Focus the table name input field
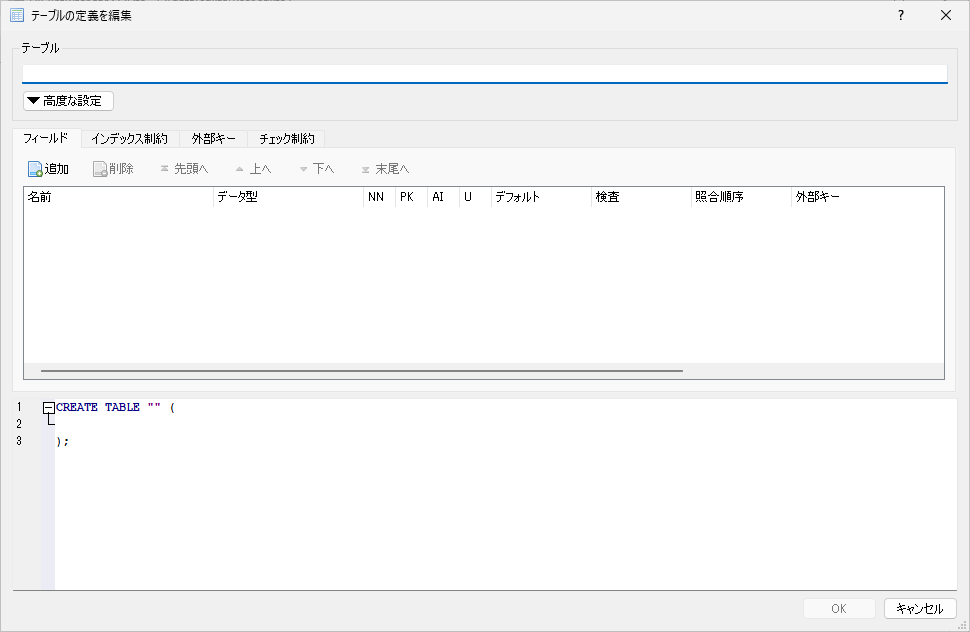Viewport: 970px width, 632px height. pyautogui.click(x=484, y=73)
